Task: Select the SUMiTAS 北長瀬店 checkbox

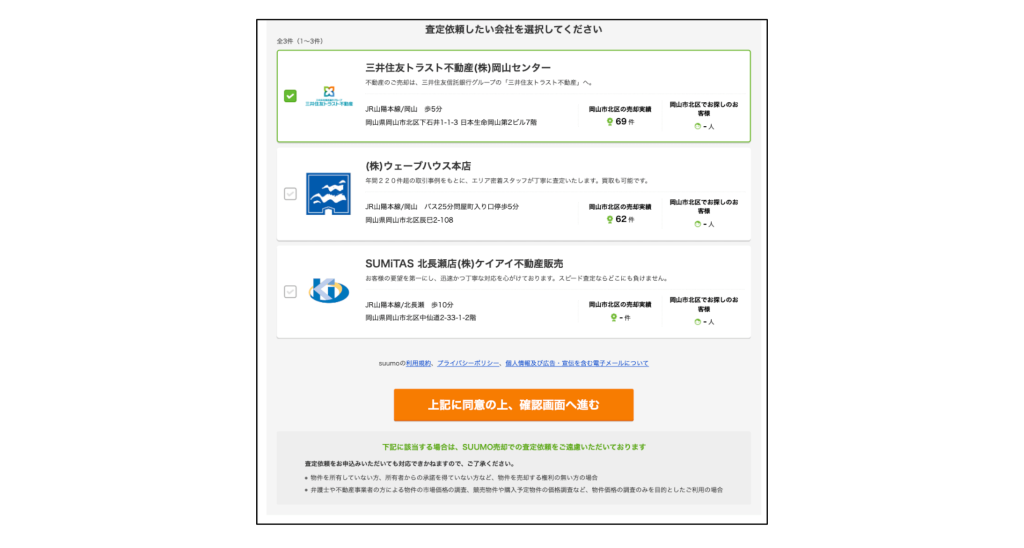Action: tap(290, 292)
